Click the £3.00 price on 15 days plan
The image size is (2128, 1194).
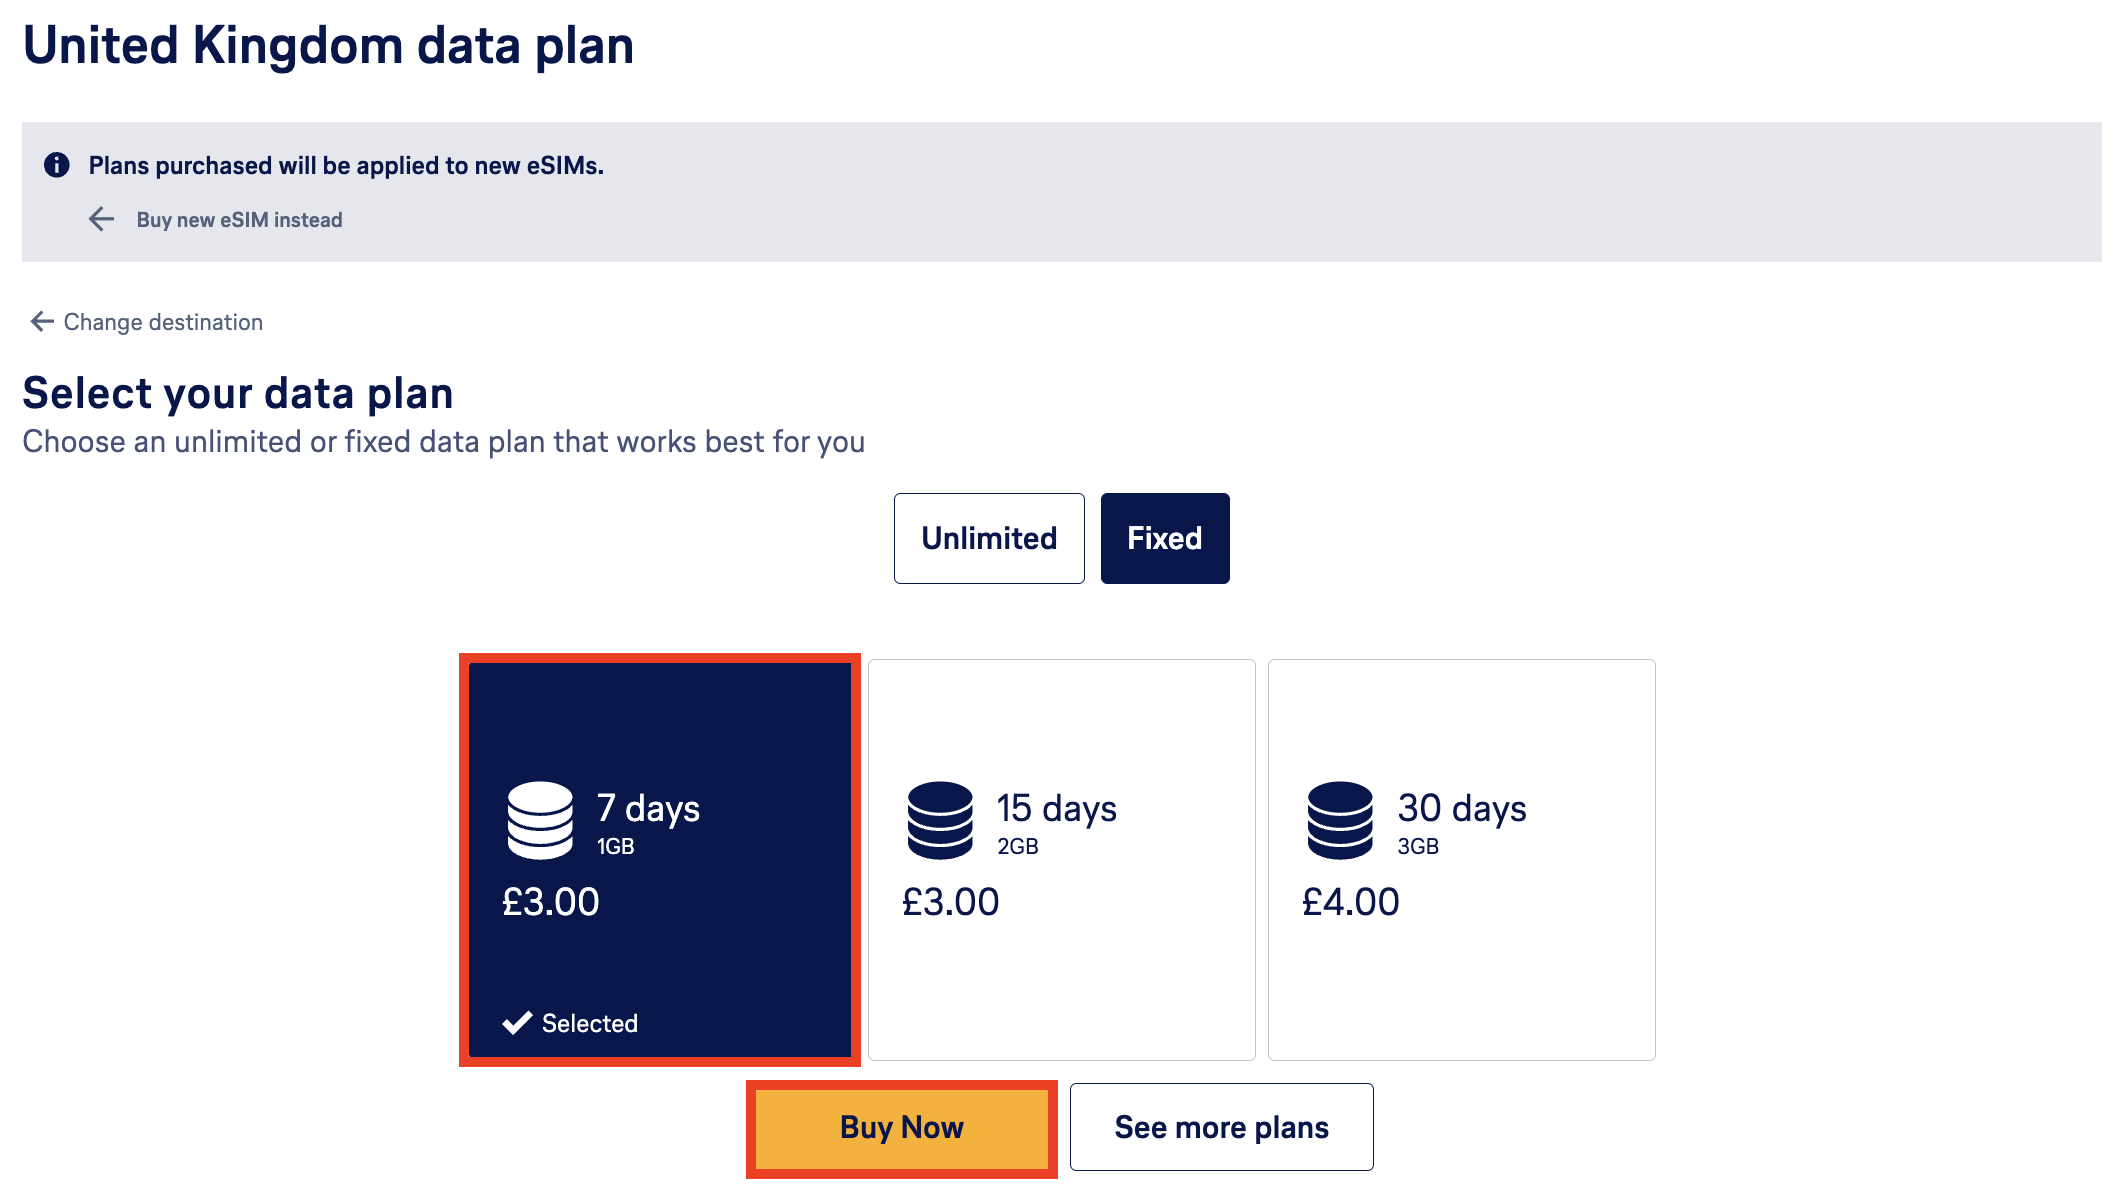point(950,902)
